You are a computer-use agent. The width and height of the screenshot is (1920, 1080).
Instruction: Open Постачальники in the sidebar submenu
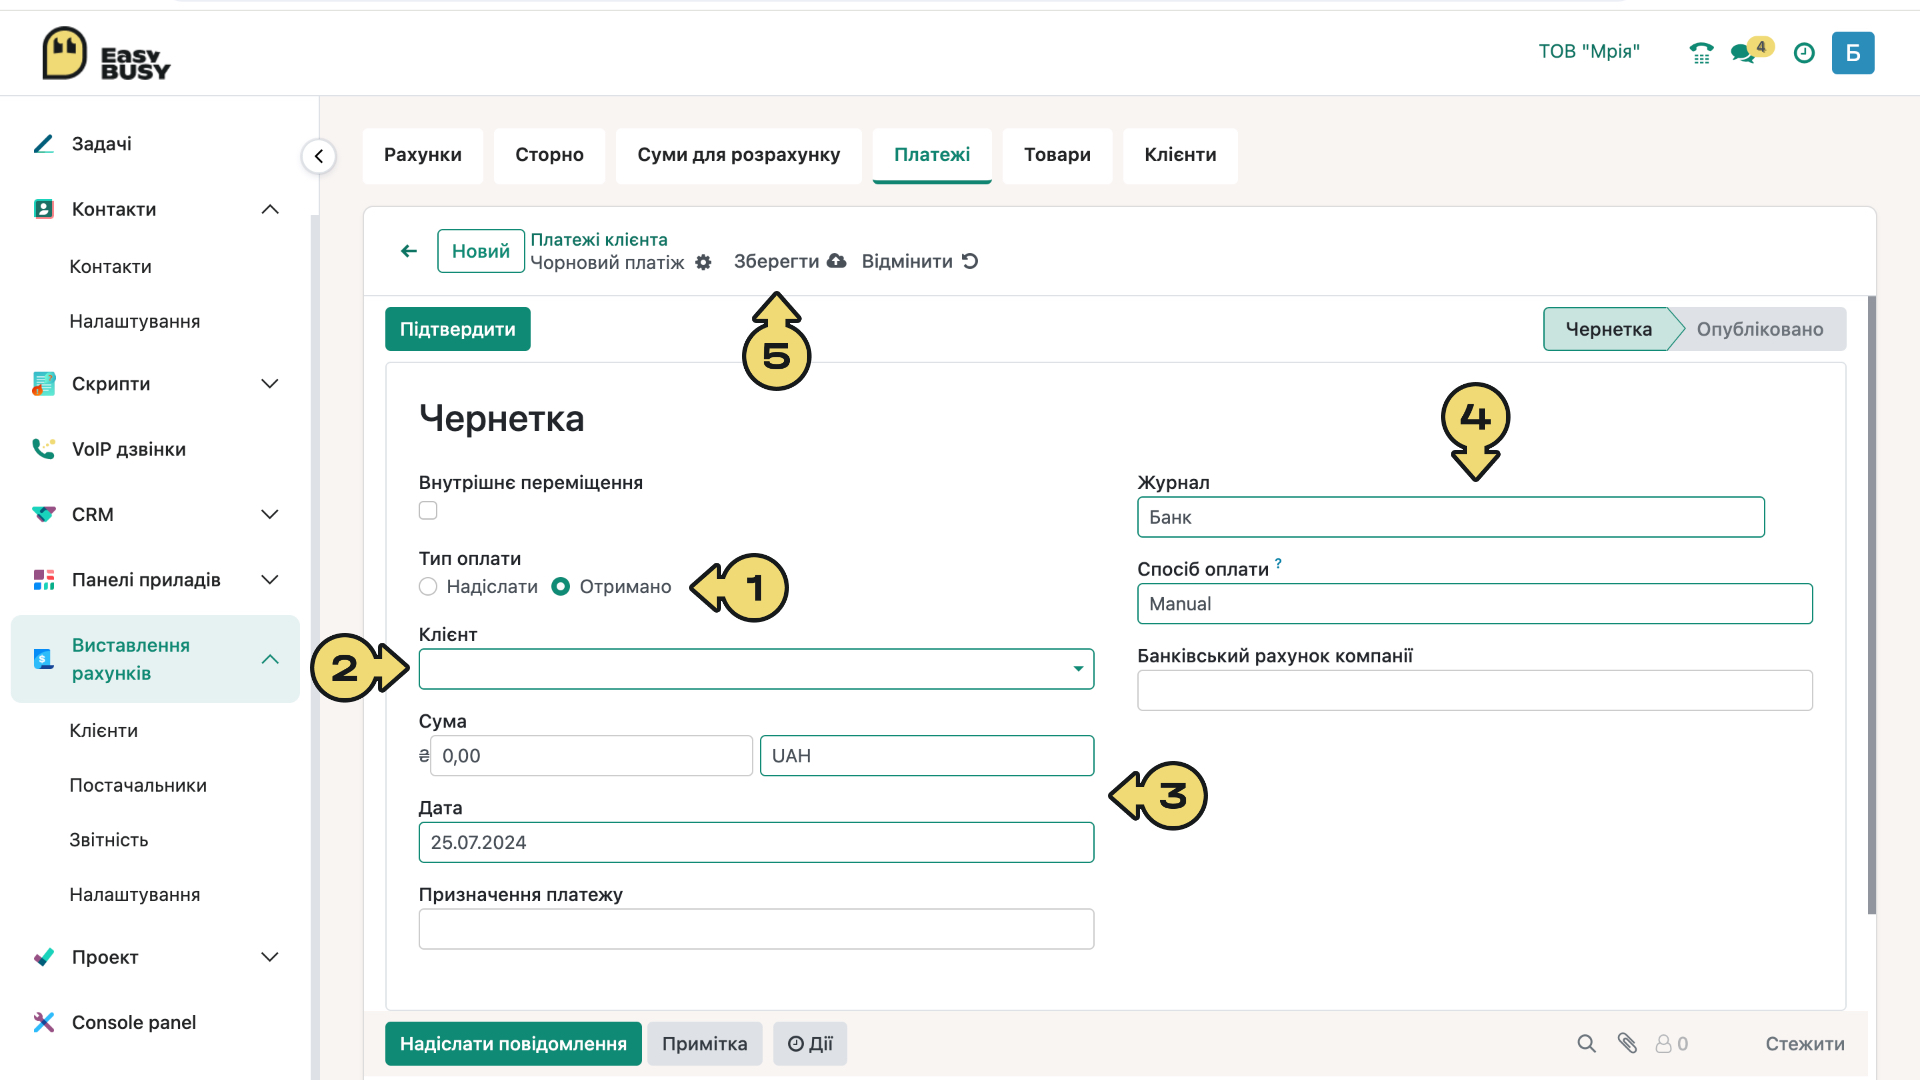138,786
